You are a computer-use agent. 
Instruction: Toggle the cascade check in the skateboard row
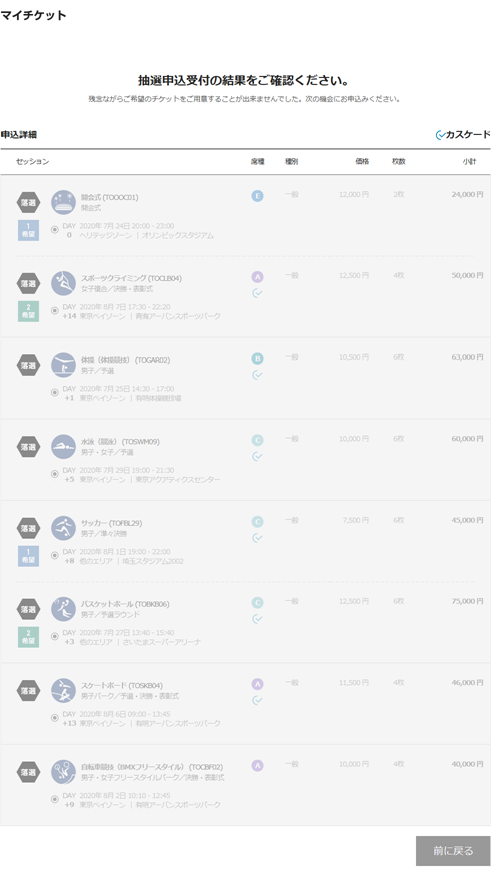pos(257,700)
